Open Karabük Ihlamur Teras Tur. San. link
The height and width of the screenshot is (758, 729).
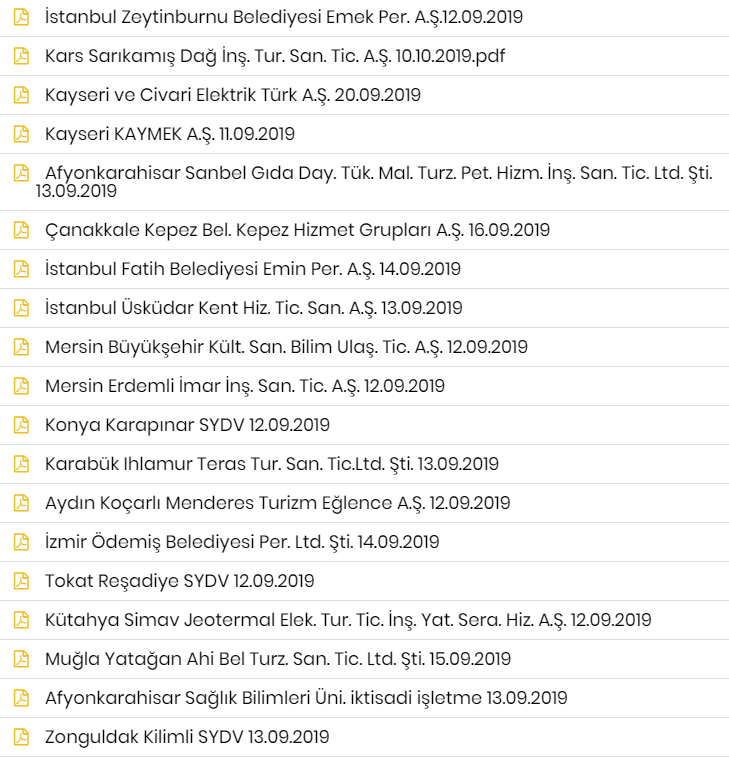click(x=272, y=464)
